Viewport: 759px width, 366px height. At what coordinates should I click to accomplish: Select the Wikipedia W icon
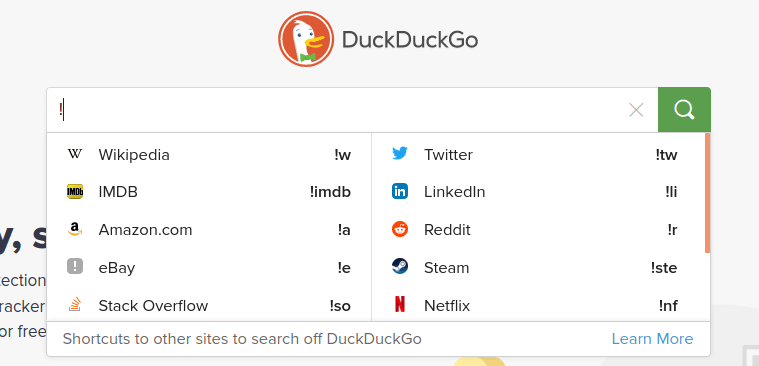(x=75, y=154)
